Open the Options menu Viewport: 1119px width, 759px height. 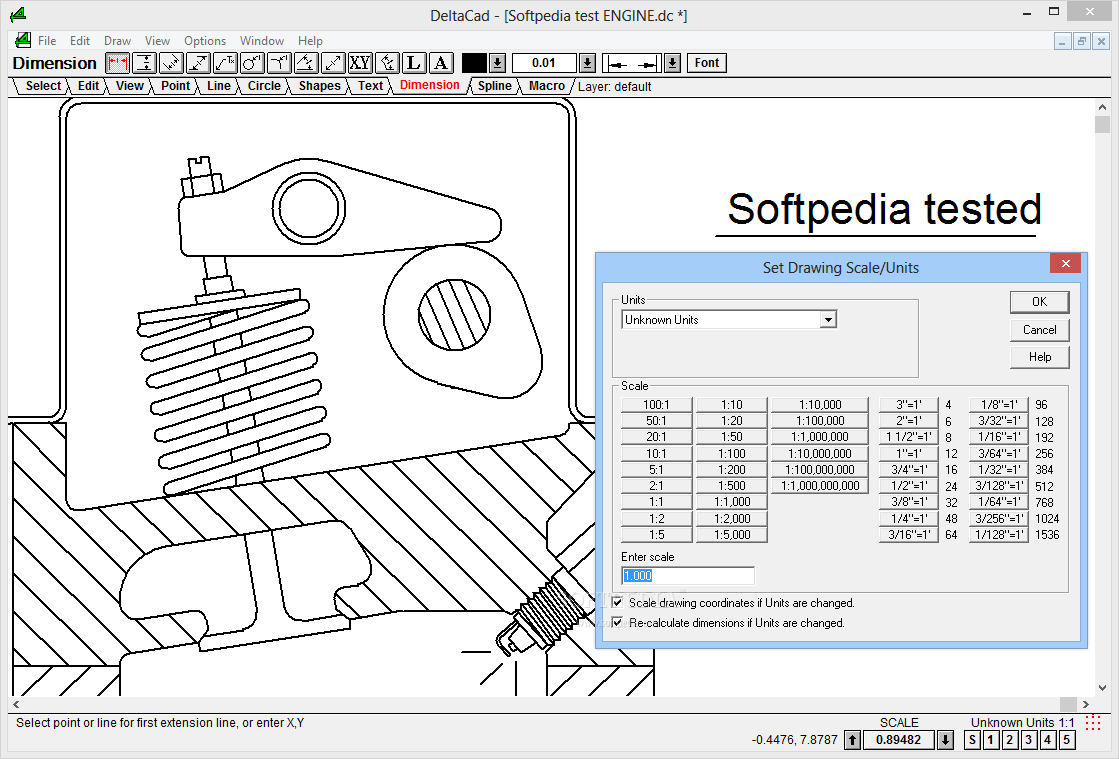pos(205,41)
